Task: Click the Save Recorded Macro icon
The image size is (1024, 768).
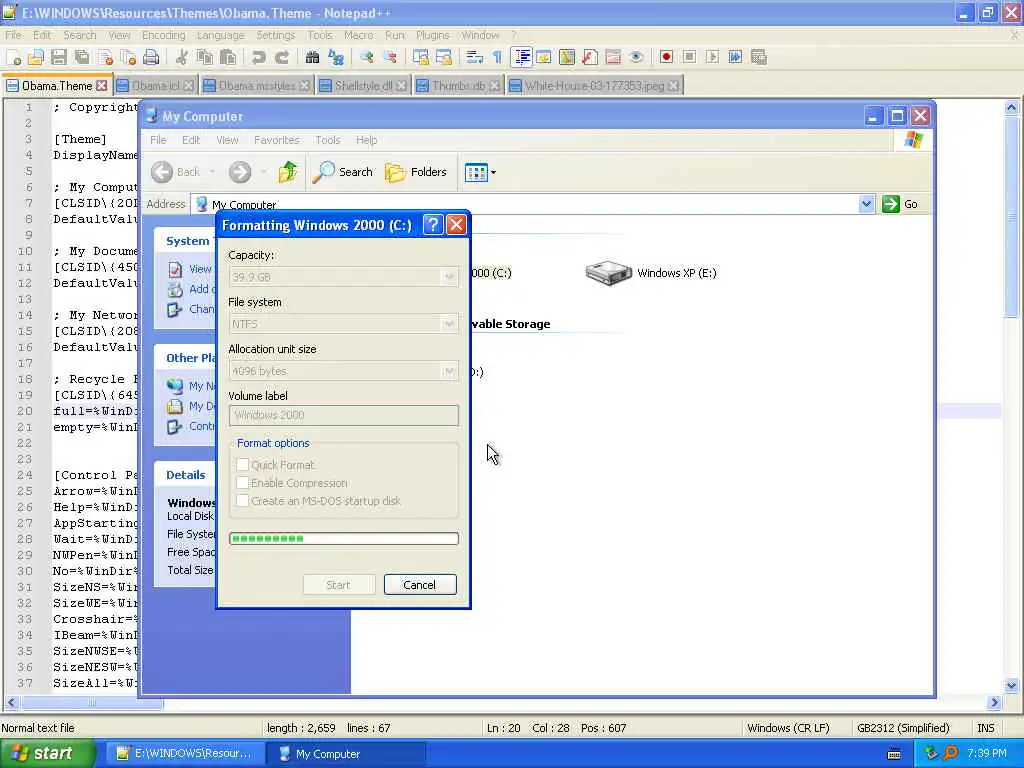Action: (759, 57)
